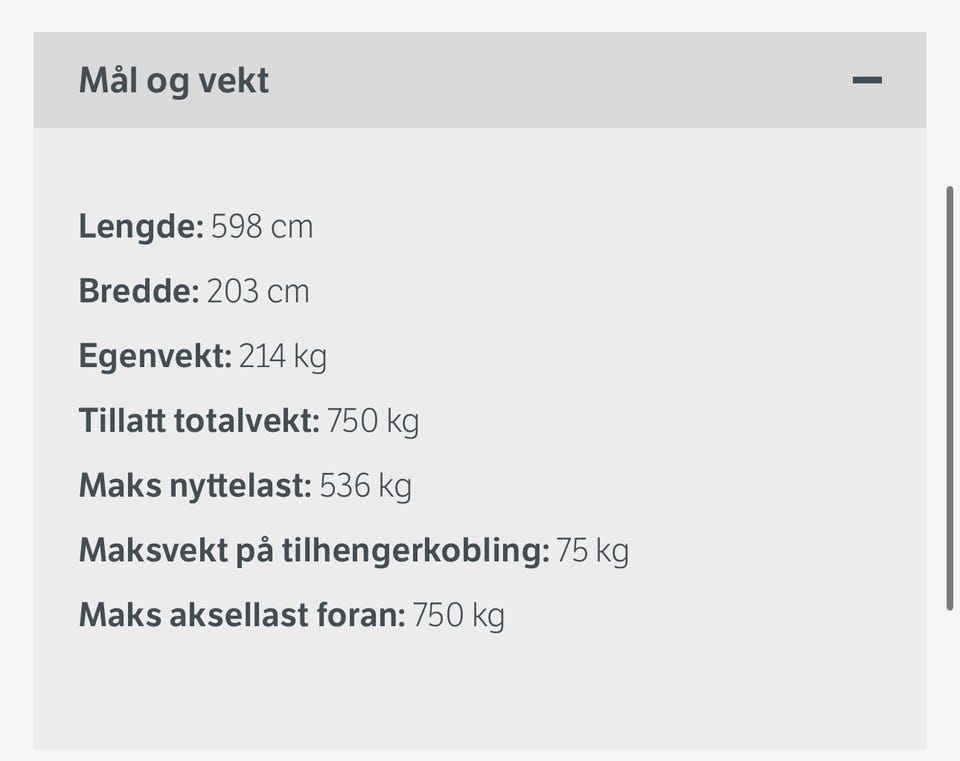Click the 'Maks nyttelast:' label
The width and height of the screenshot is (960, 761).
[x=195, y=485]
